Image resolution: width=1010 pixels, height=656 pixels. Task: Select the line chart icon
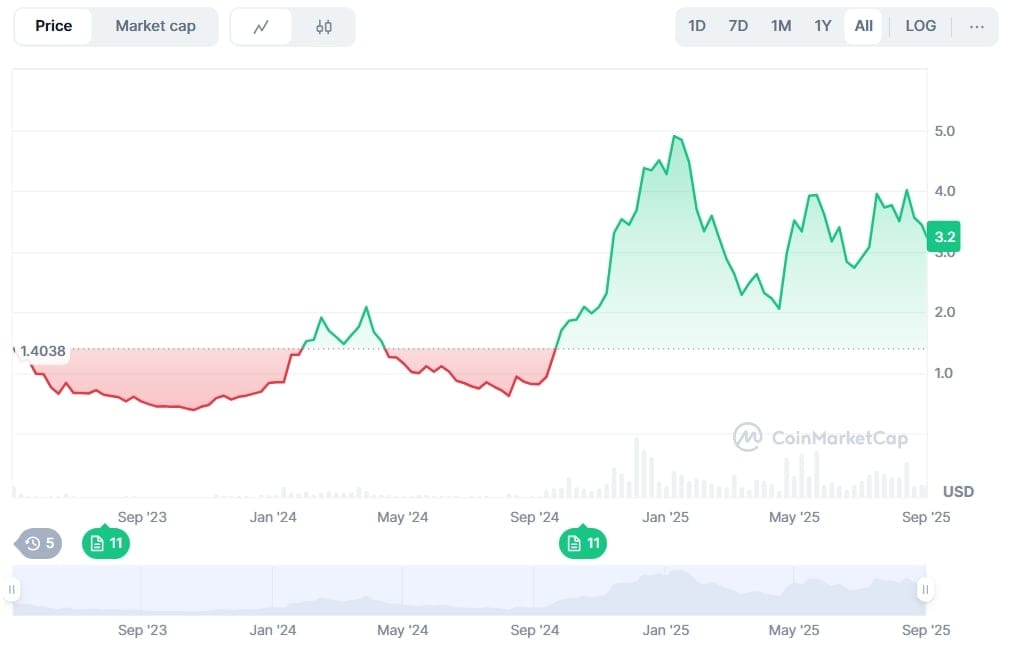pos(261,26)
